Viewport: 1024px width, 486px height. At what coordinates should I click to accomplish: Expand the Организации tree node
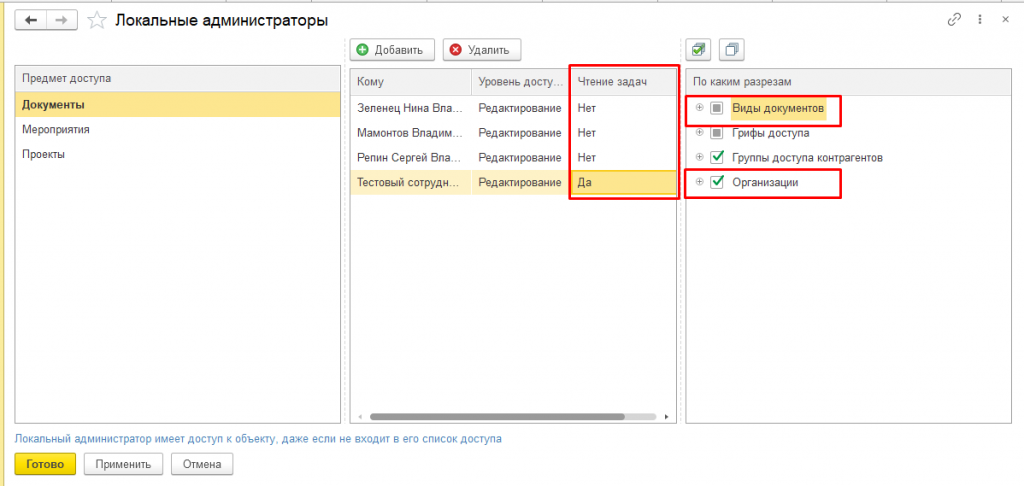(700, 182)
